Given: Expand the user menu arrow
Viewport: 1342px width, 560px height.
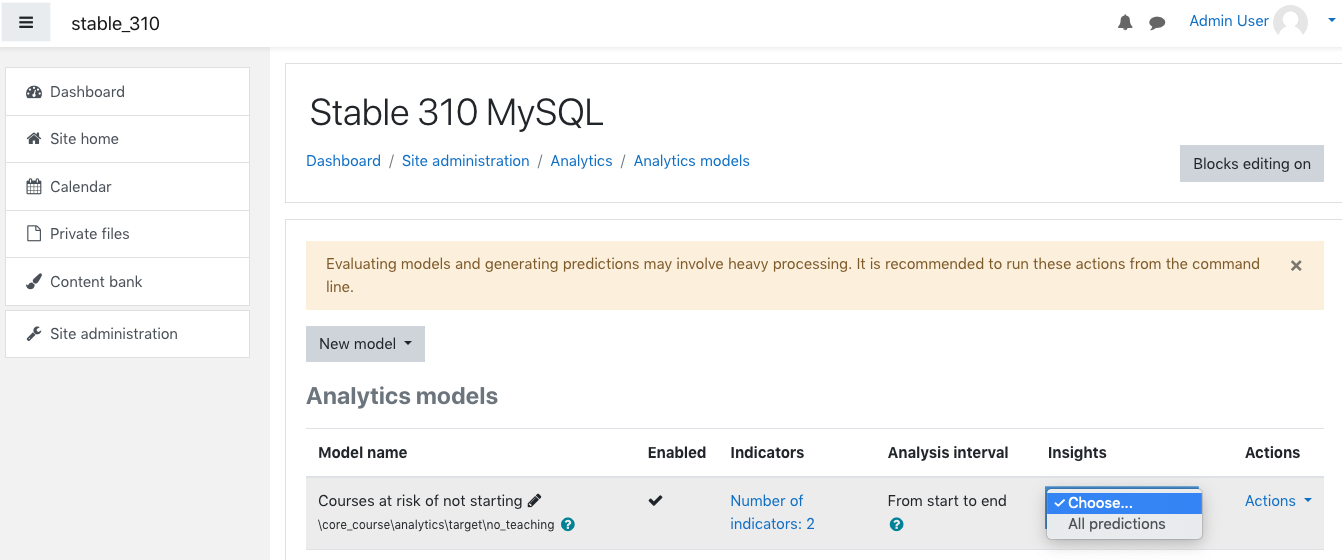Looking at the screenshot, I should [1331, 21].
